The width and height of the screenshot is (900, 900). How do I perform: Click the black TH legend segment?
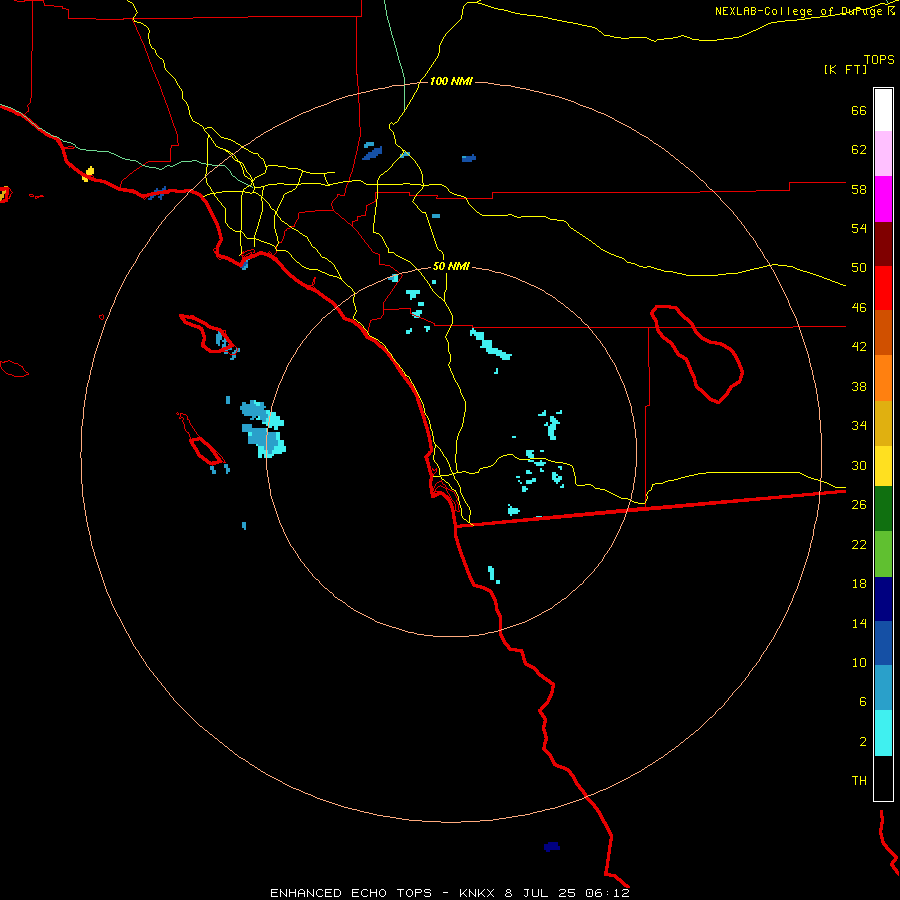tap(883, 778)
